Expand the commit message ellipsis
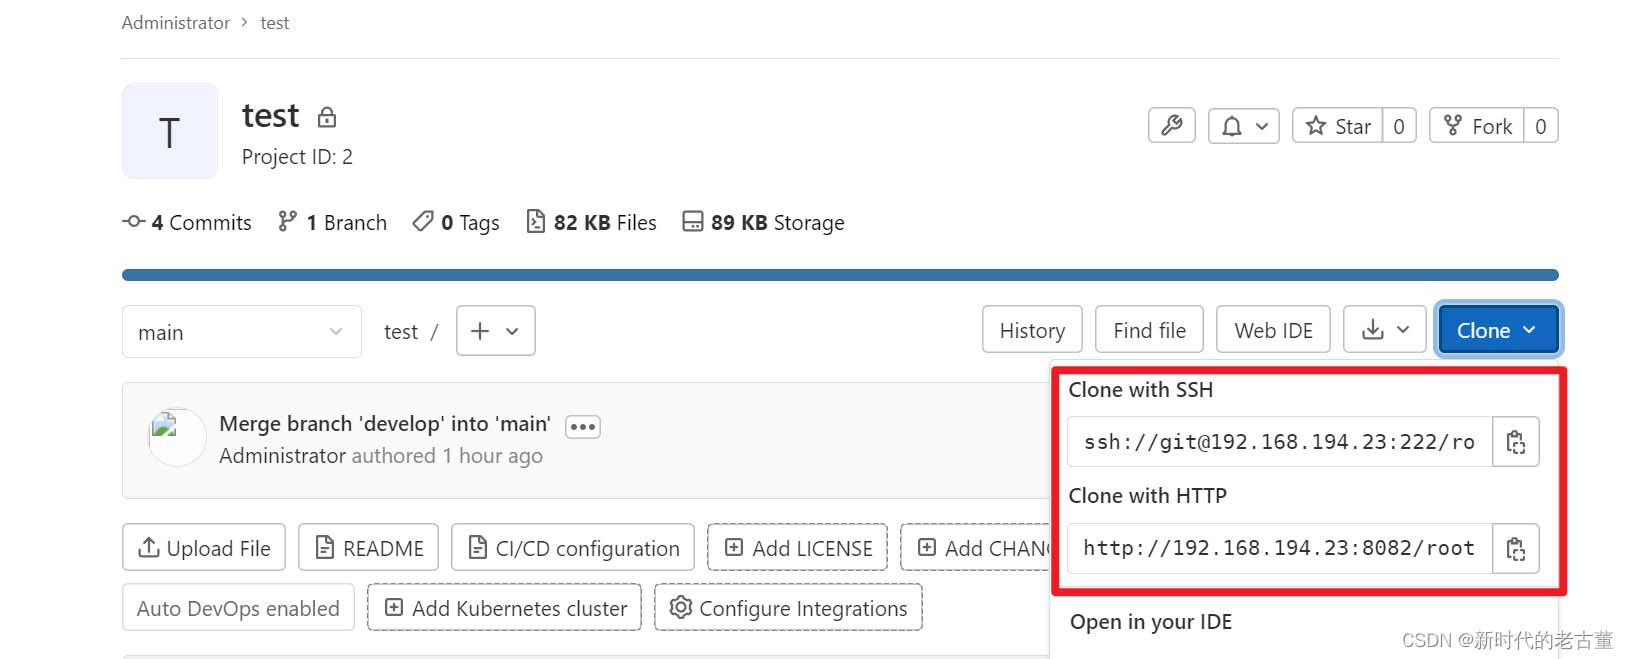Screen dimensions: 1629x659 click(582, 427)
